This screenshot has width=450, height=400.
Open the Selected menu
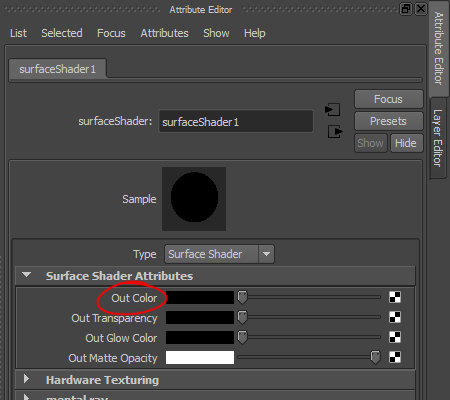62,33
